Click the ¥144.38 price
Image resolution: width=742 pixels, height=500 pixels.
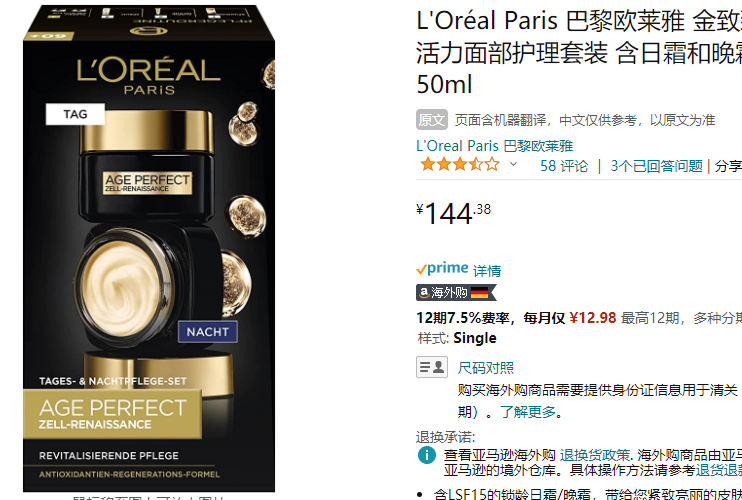[453, 213]
